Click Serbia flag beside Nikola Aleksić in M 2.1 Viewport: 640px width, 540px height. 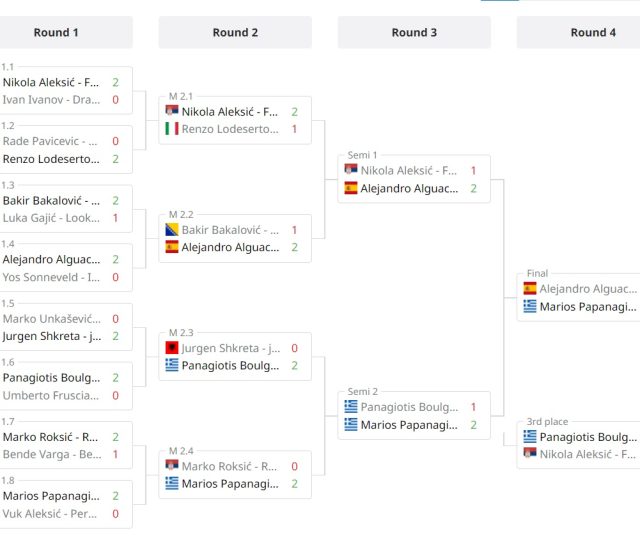pyautogui.click(x=172, y=111)
